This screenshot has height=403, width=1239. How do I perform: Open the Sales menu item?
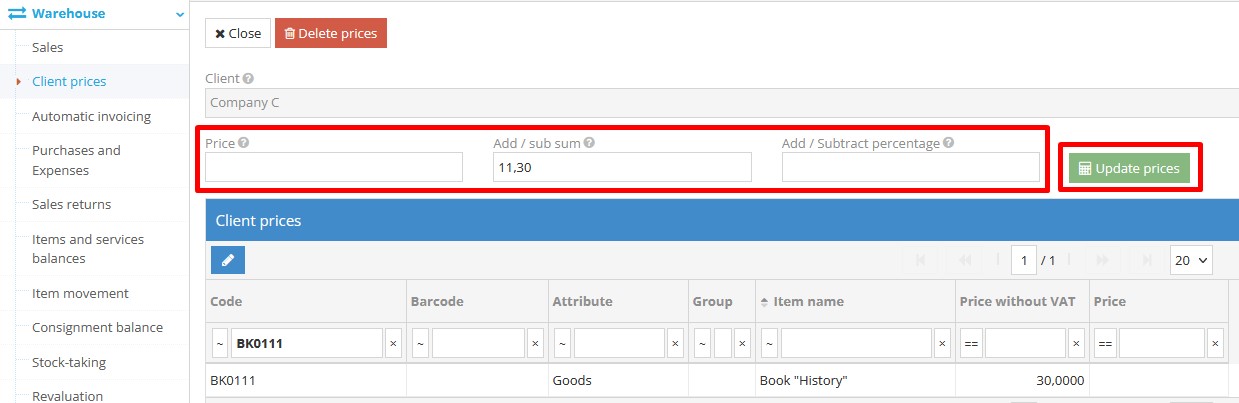47,47
